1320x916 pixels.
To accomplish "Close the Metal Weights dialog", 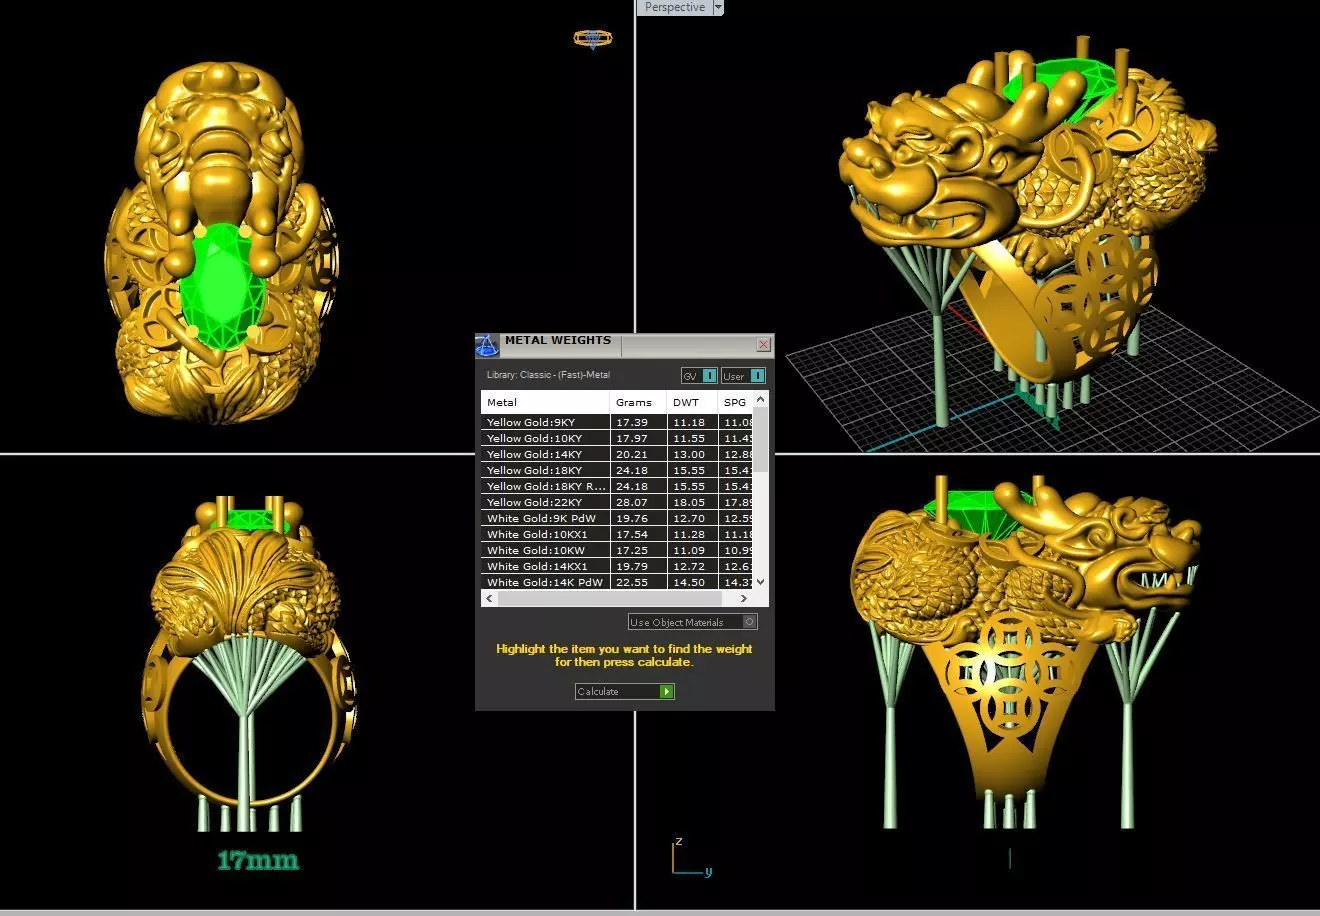I will (764, 344).
